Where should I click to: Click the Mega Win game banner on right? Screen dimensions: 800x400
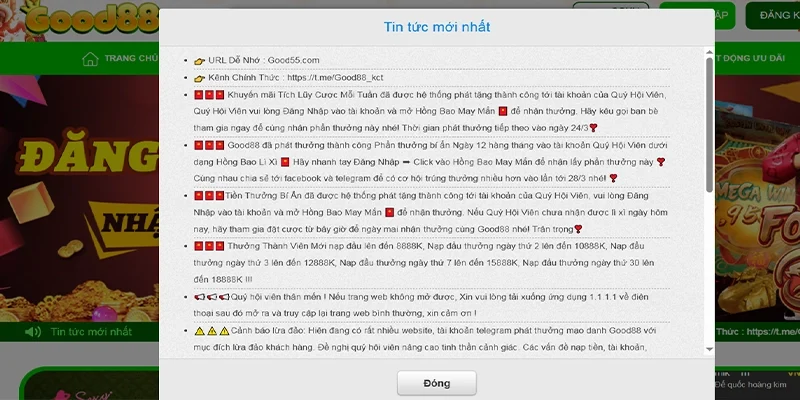[757, 199]
